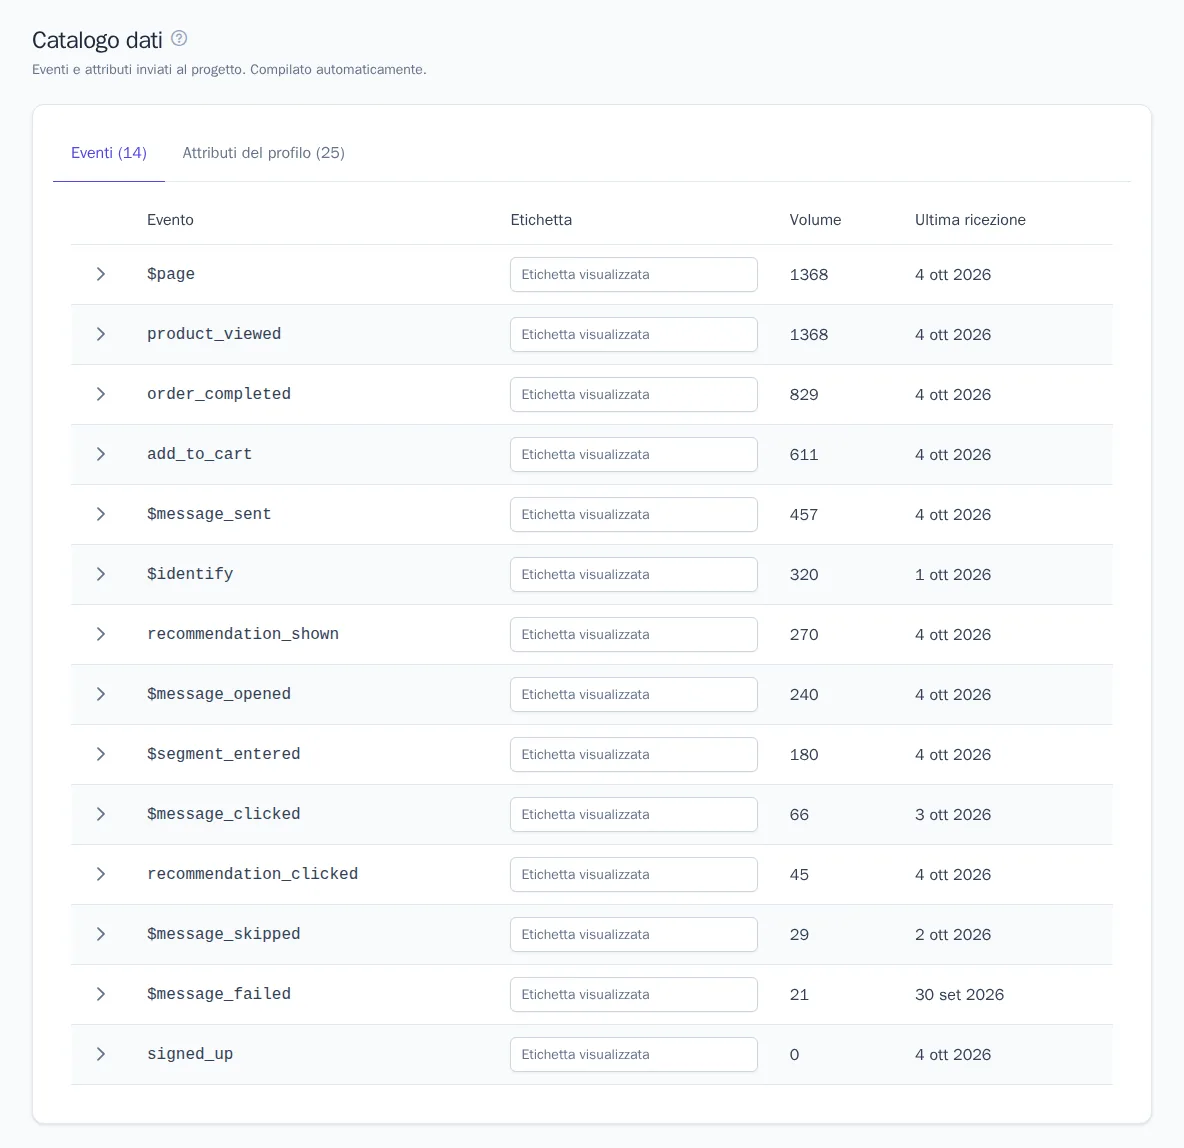Expand the signed_up event row
This screenshot has width=1184, height=1148.
100,1054
